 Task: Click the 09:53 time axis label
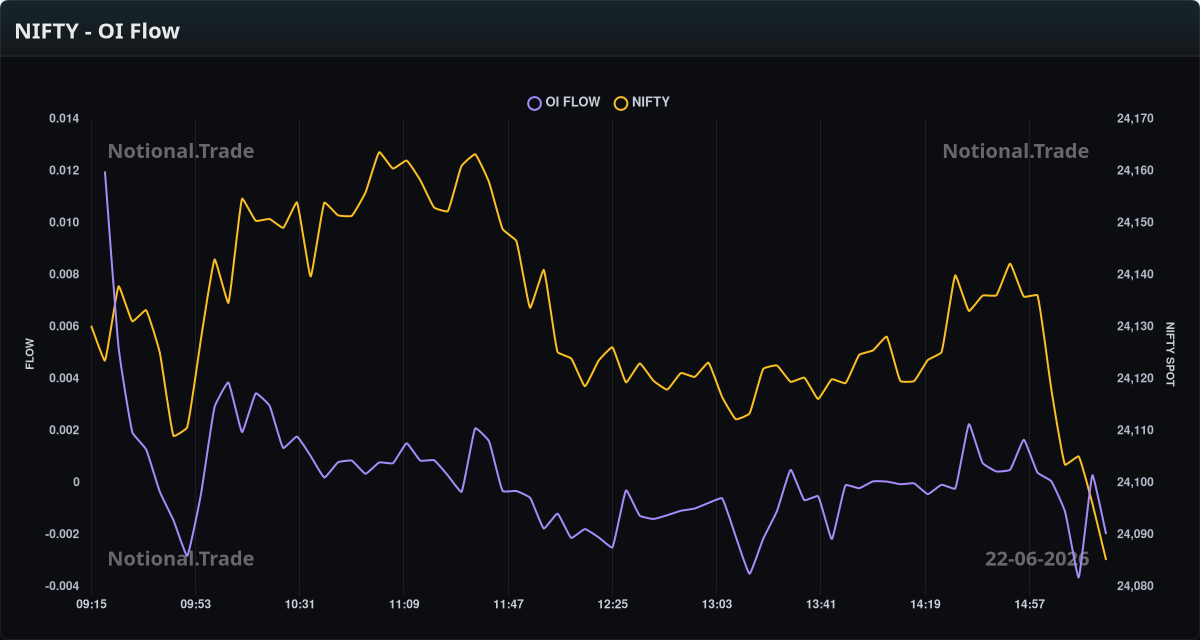[195, 604]
